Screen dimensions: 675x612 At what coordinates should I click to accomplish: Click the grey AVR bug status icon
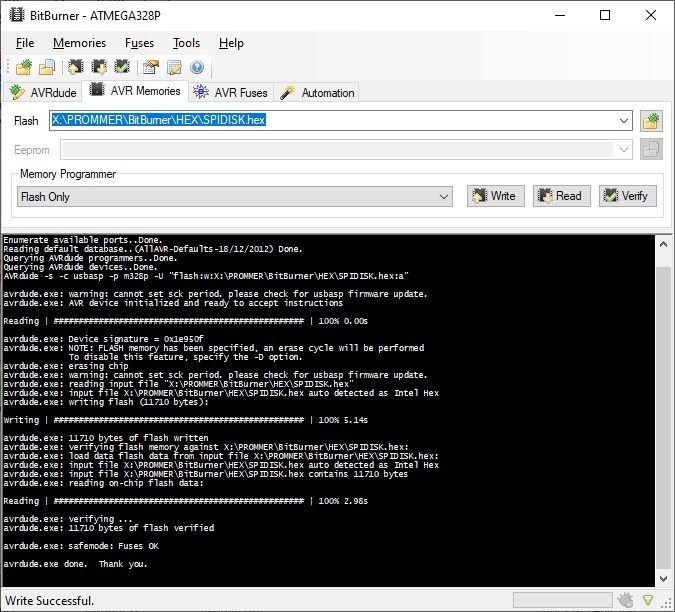(625, 600)
